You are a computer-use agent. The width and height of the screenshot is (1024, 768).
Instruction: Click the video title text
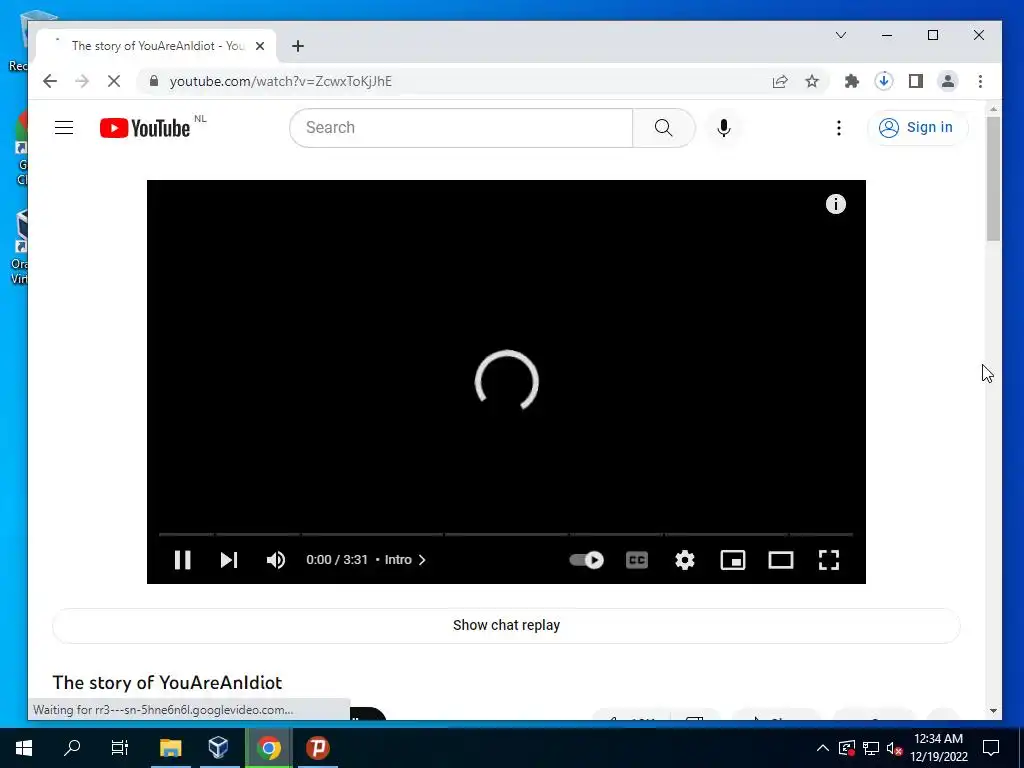167,682
